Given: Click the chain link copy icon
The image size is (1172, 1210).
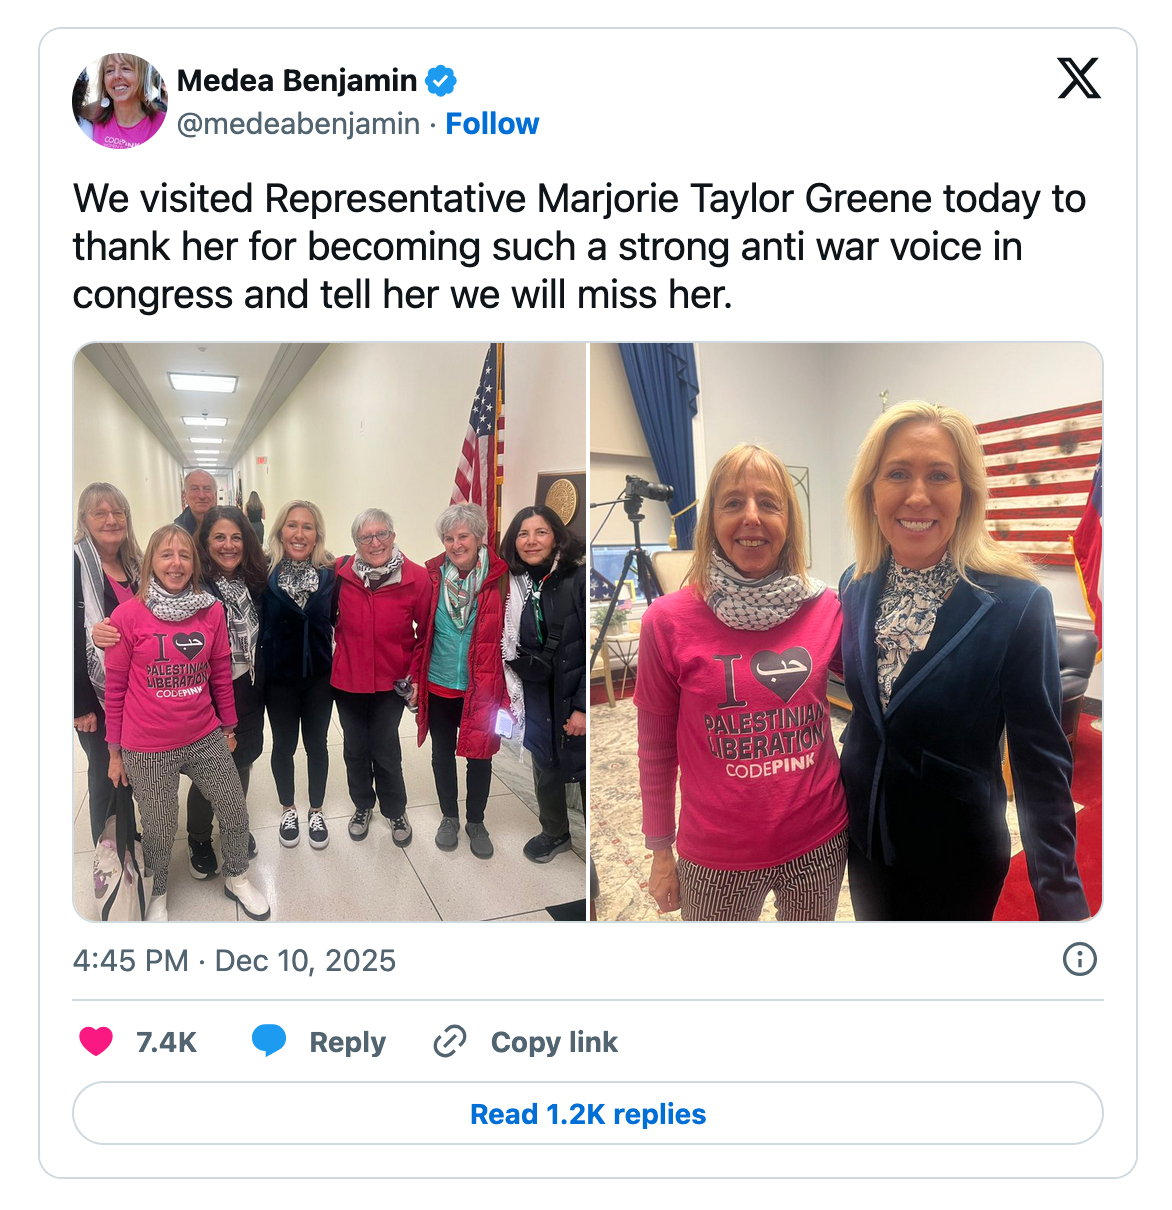Looking at the screenshot, I should (x=450, y=1042).
